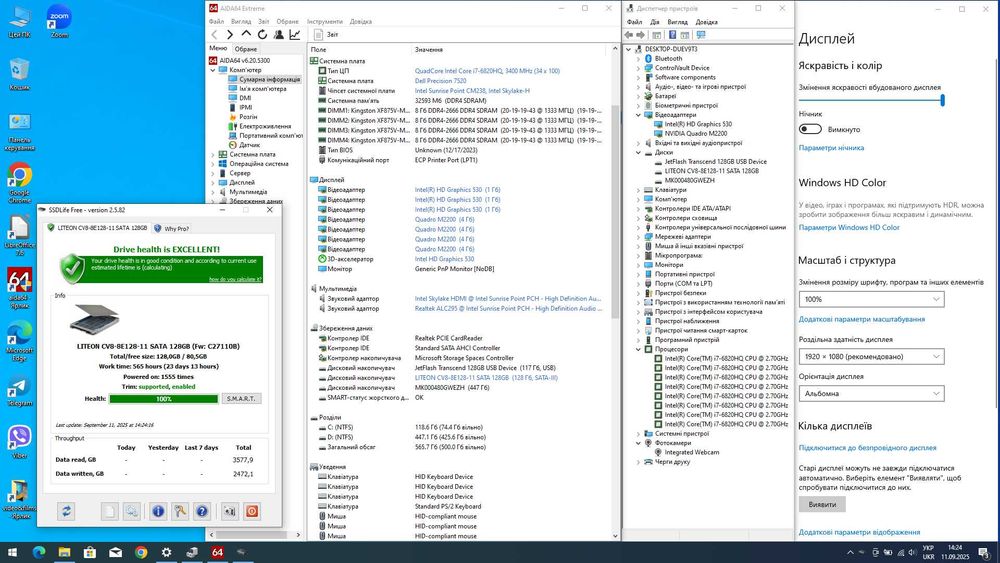Switch to the Обране tab in AIDA64

pyautogui.click(x=245, y=49)
